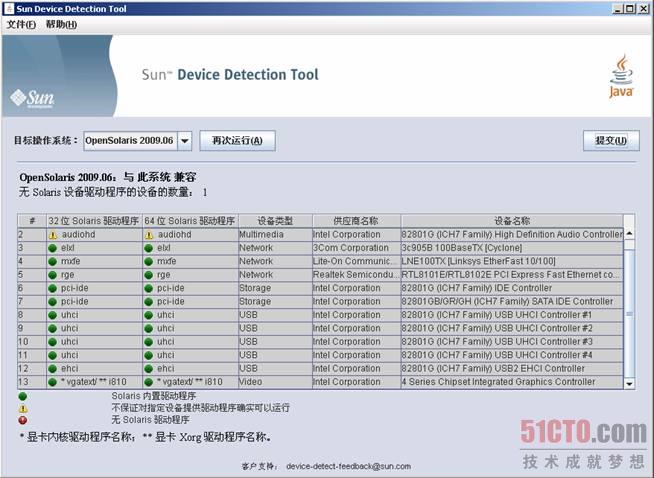
Task: Click the device-detect-feedback@sun.com support email
Action: [349, 466]
